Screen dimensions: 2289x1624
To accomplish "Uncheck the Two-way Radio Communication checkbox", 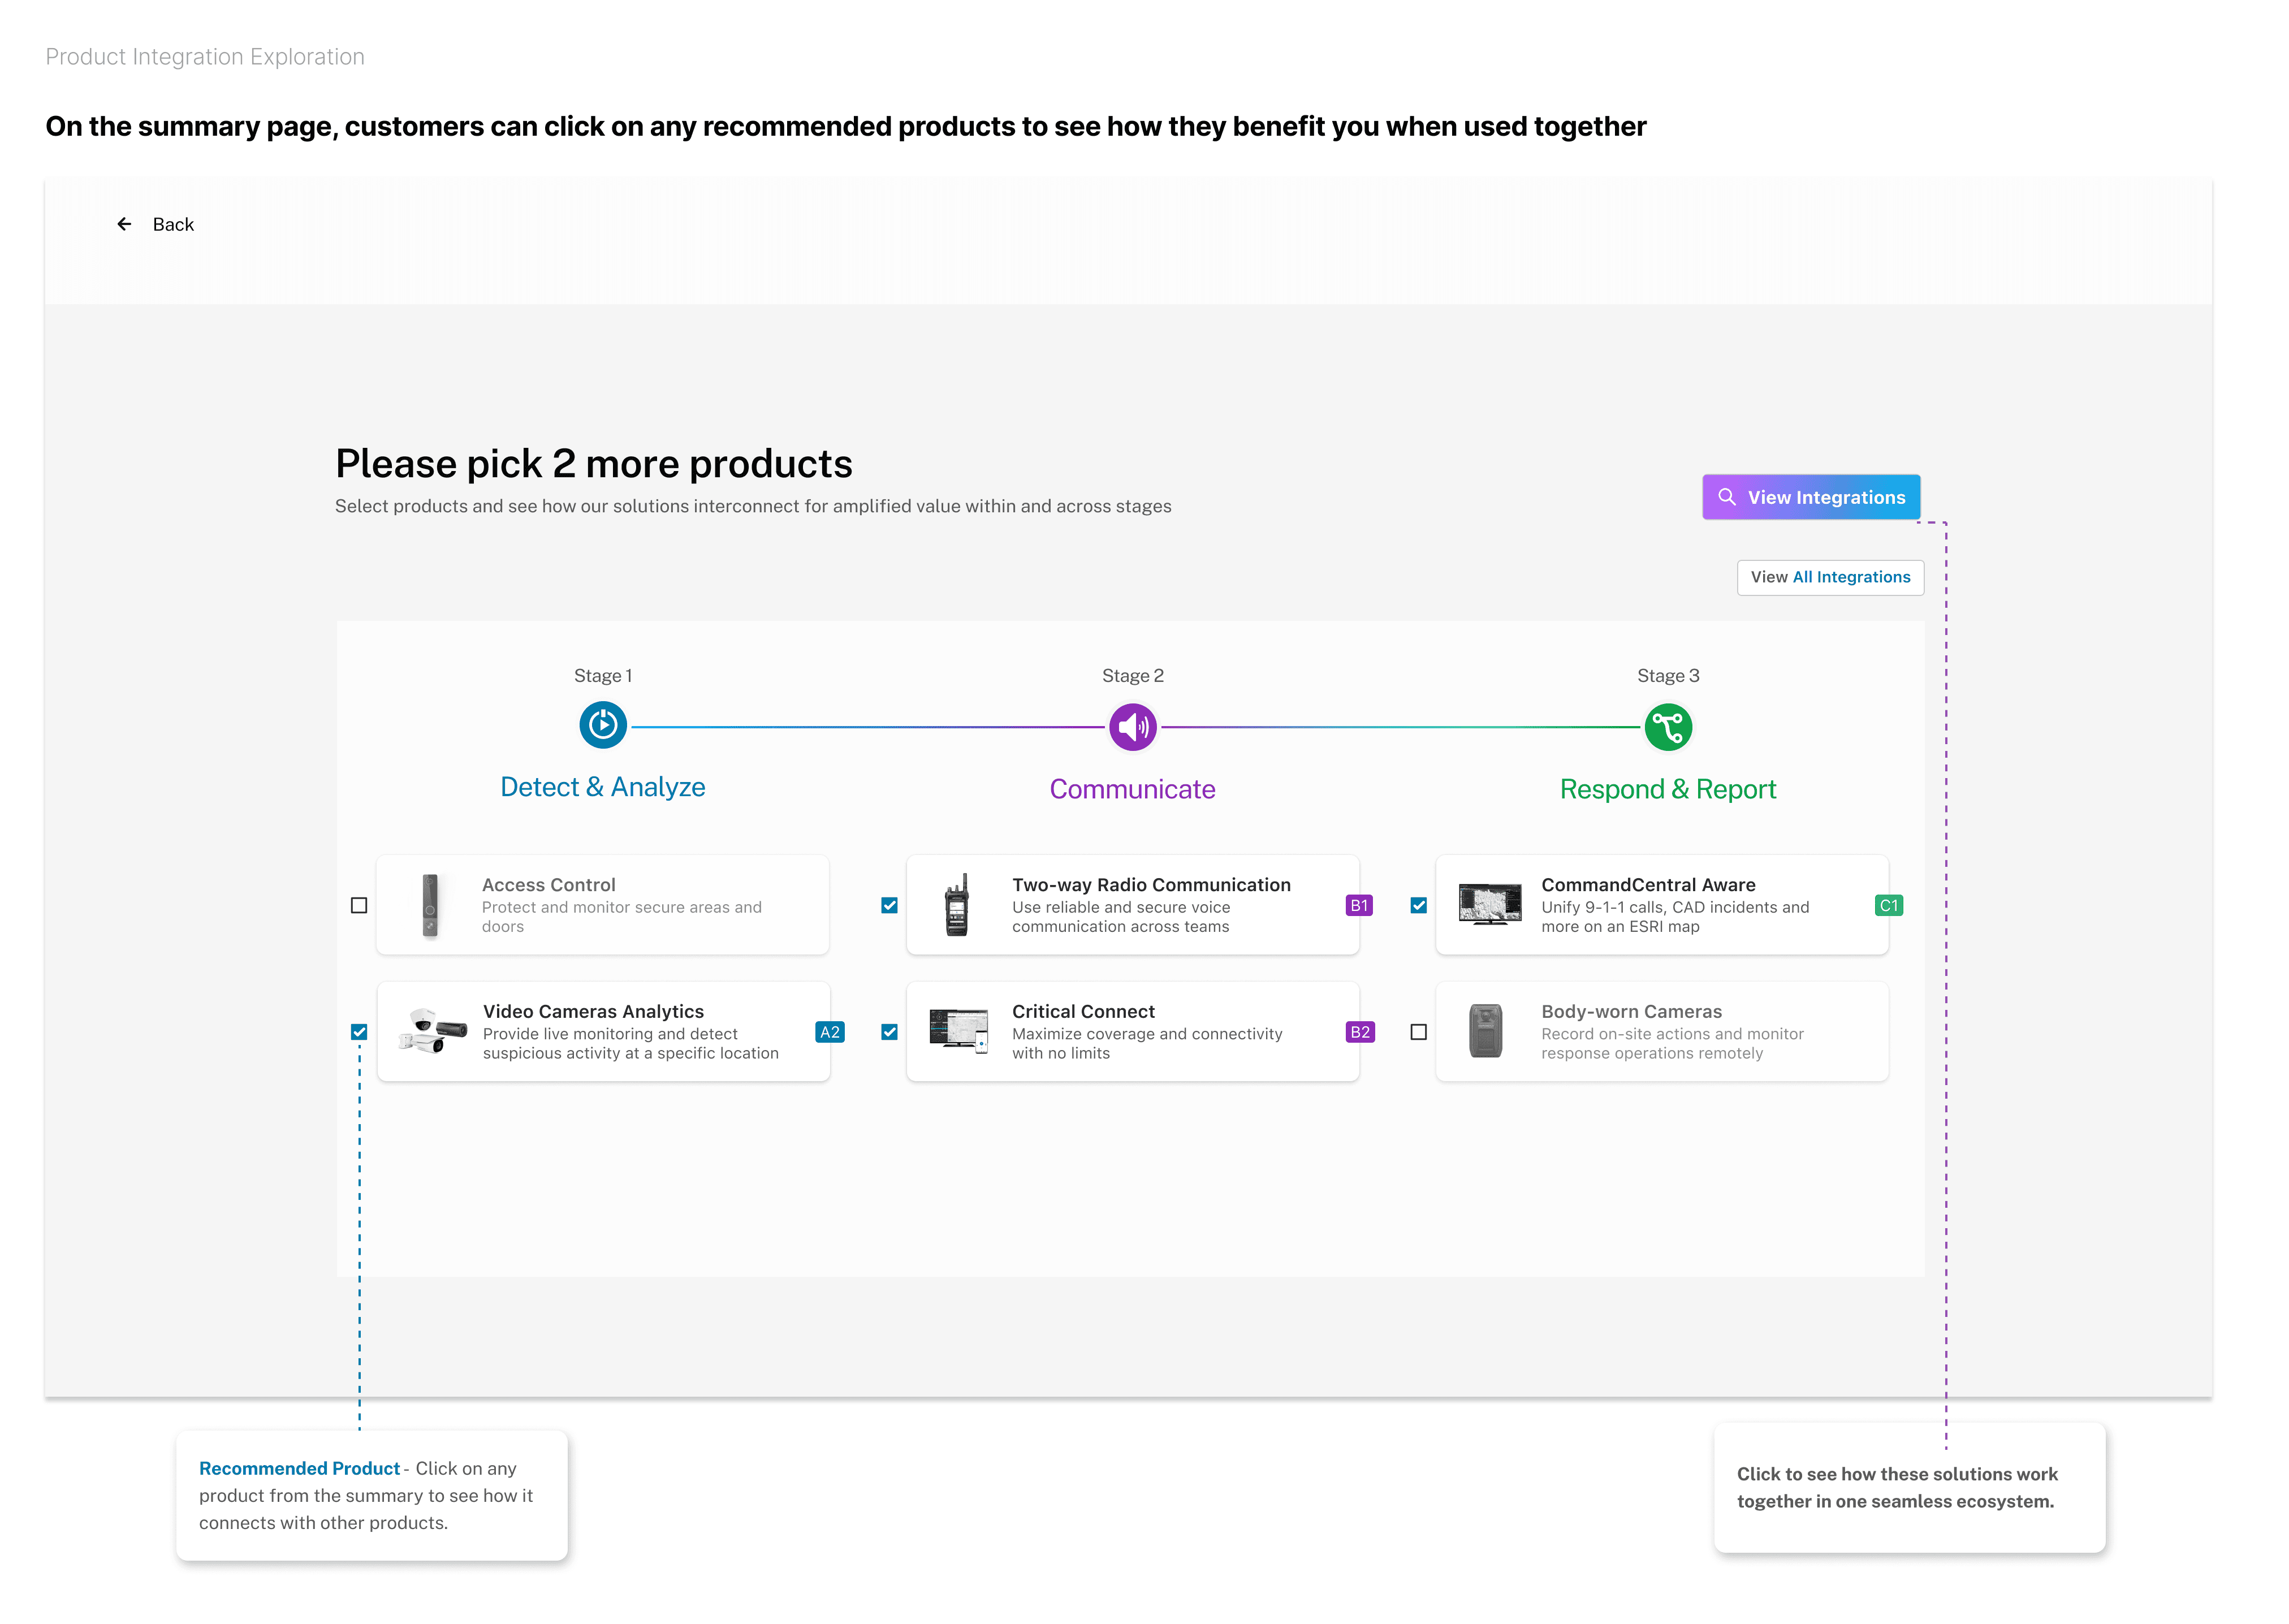I will coord(889,905).
